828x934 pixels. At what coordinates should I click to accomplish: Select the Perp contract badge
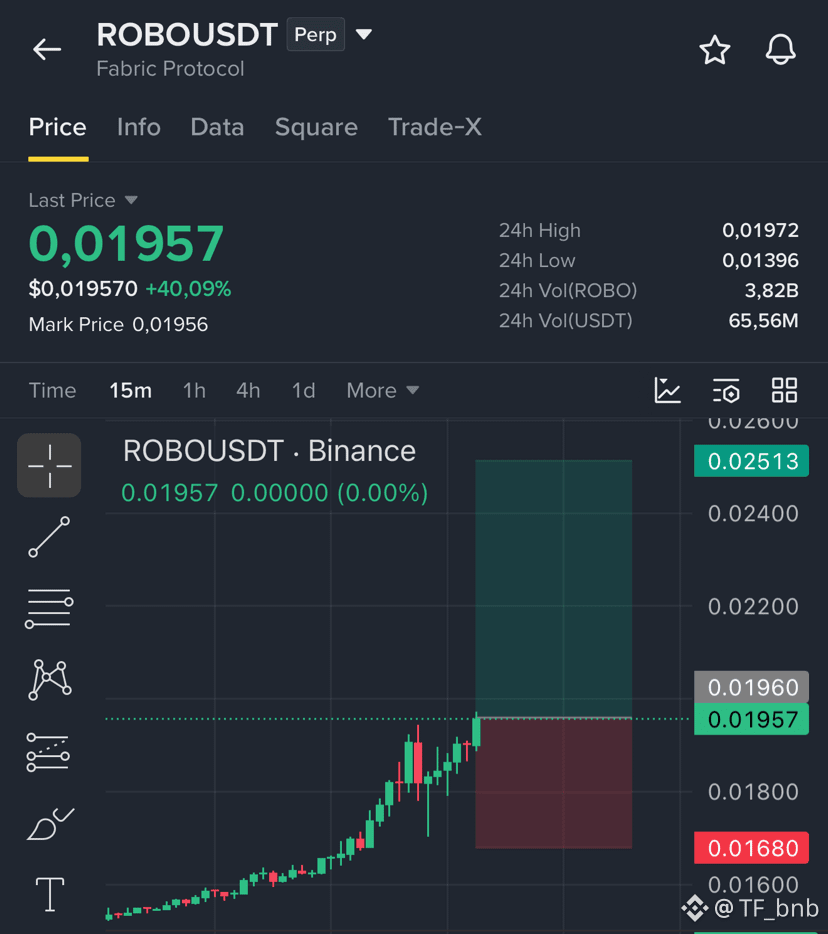click(x=316, y=35)
